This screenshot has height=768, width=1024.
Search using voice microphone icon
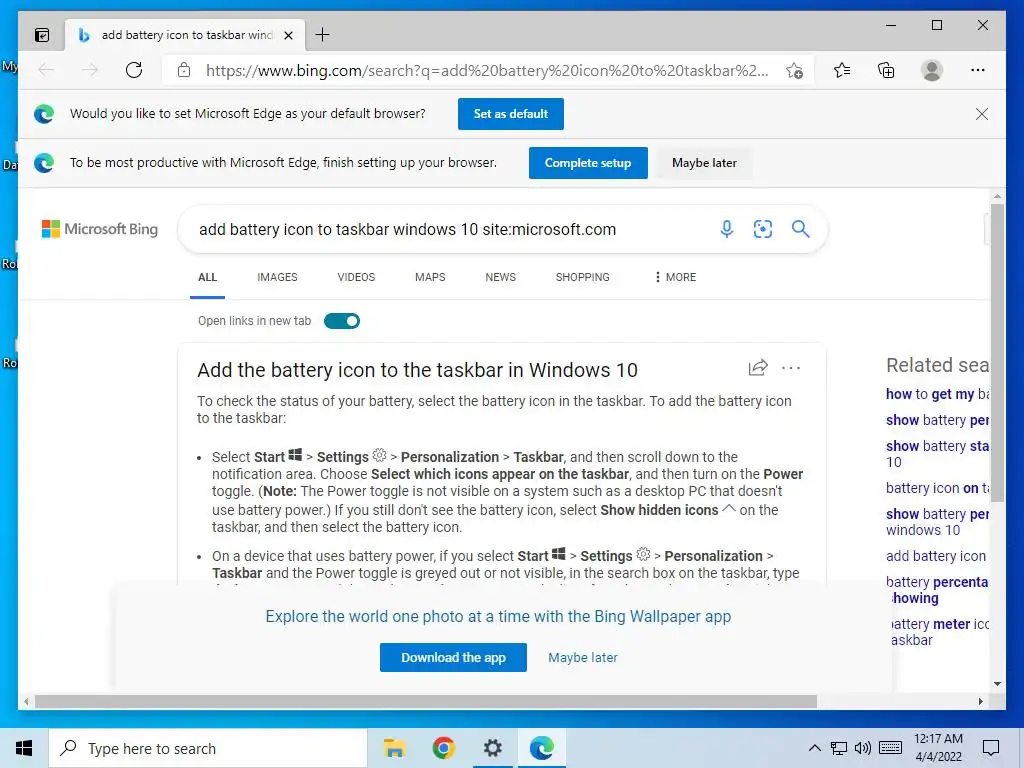[x=726, y=229]
